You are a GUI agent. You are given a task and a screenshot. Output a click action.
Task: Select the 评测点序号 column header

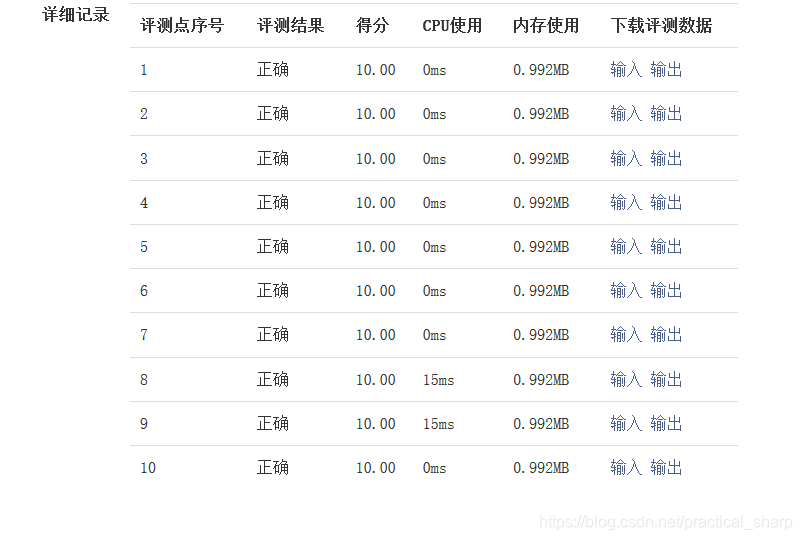click(182, 25)
